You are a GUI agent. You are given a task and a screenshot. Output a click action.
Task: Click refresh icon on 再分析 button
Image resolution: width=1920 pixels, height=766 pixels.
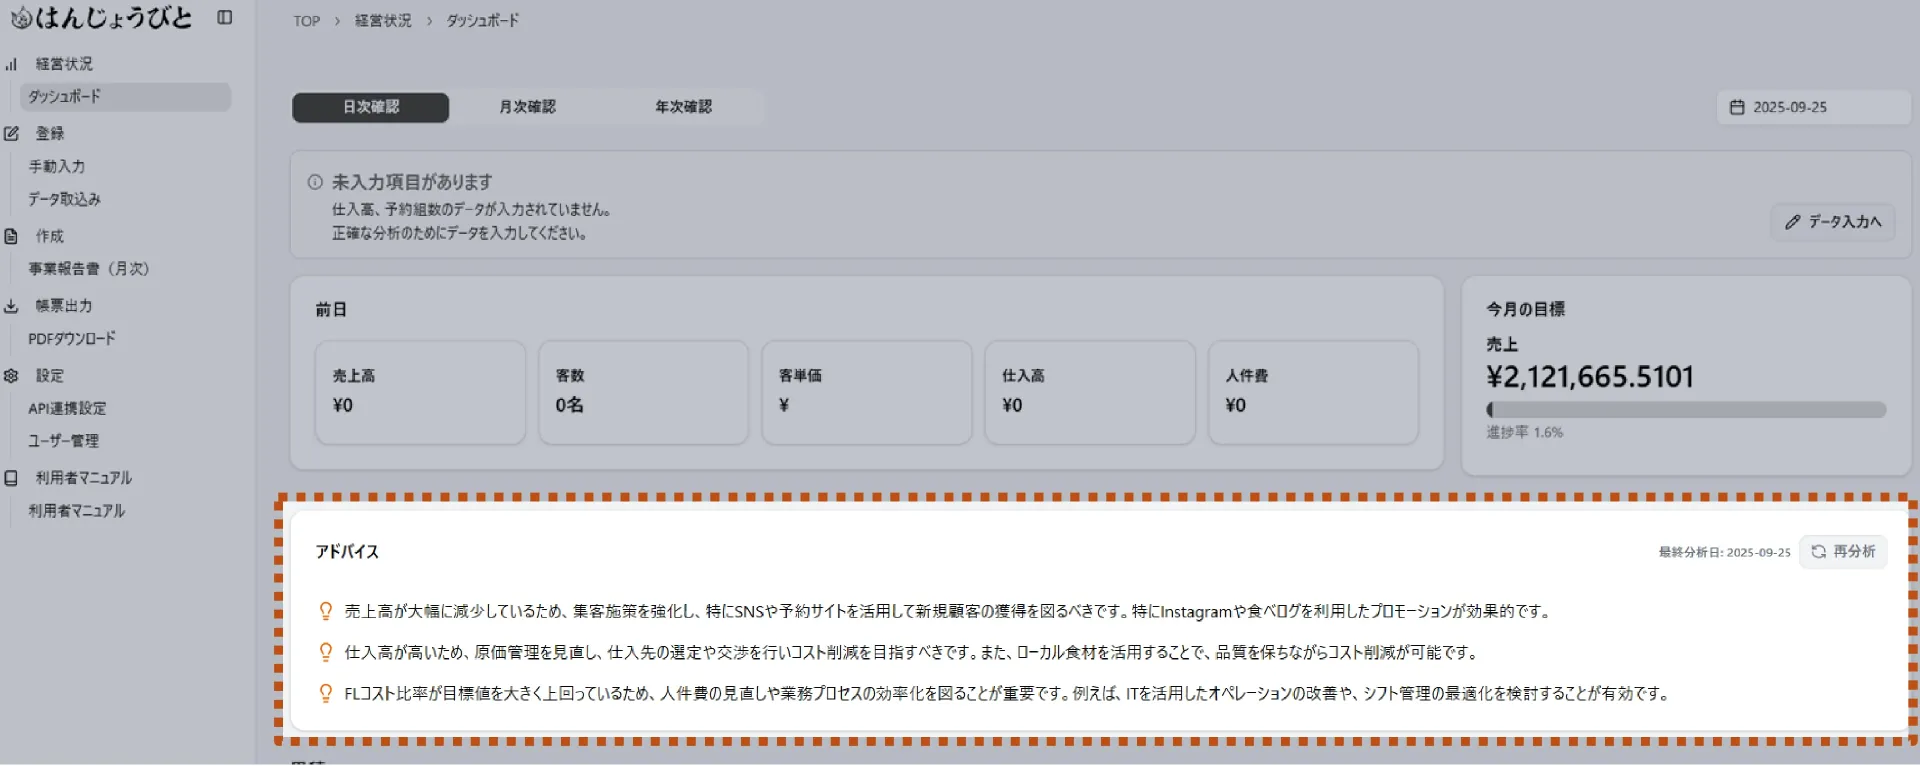1818,551
